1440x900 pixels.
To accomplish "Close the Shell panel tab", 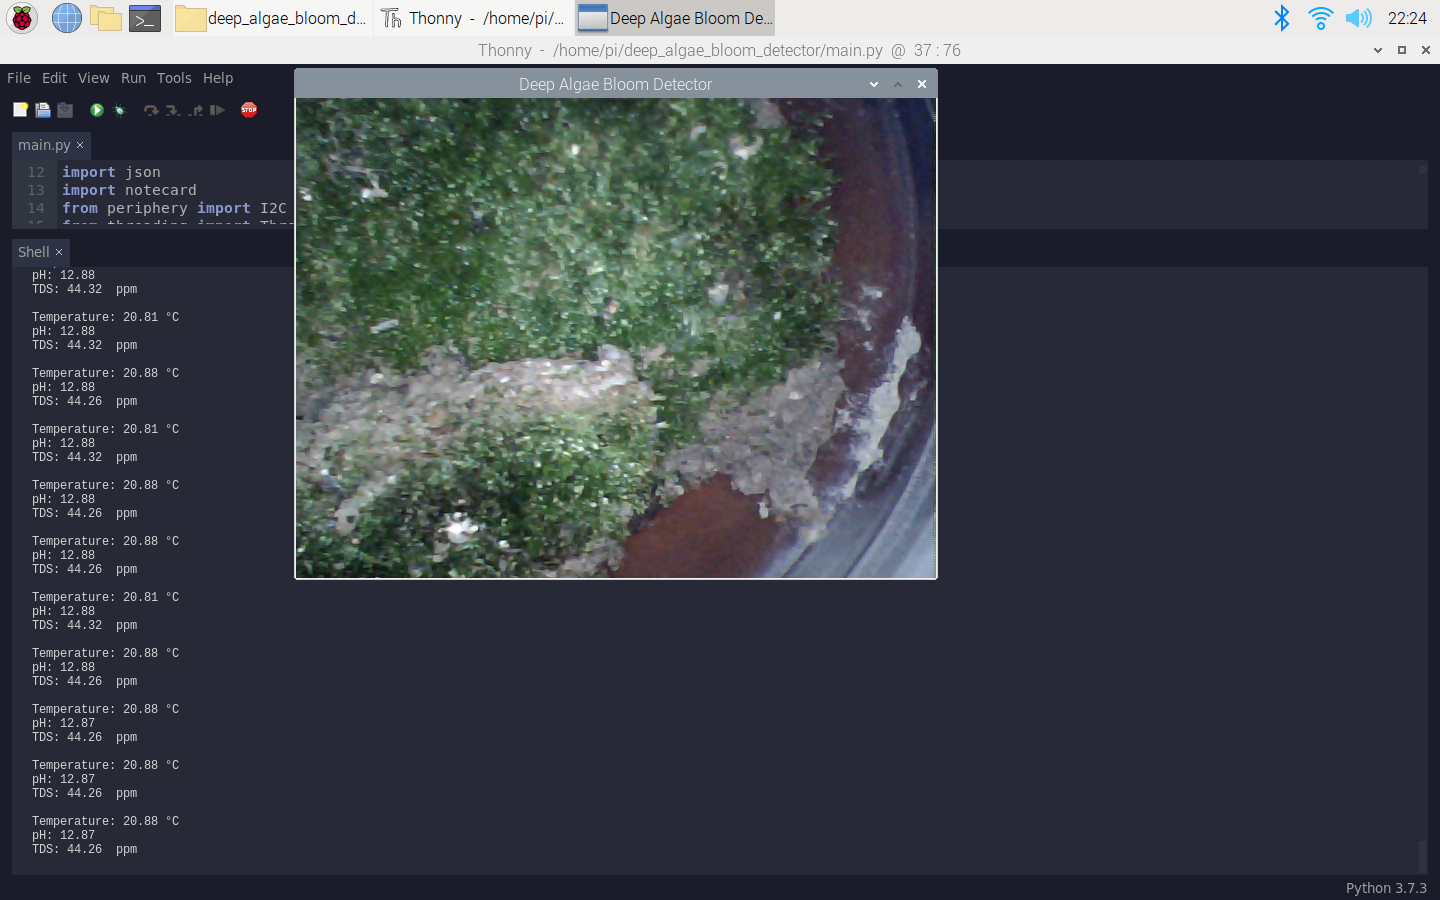I will tap(59, 252).
